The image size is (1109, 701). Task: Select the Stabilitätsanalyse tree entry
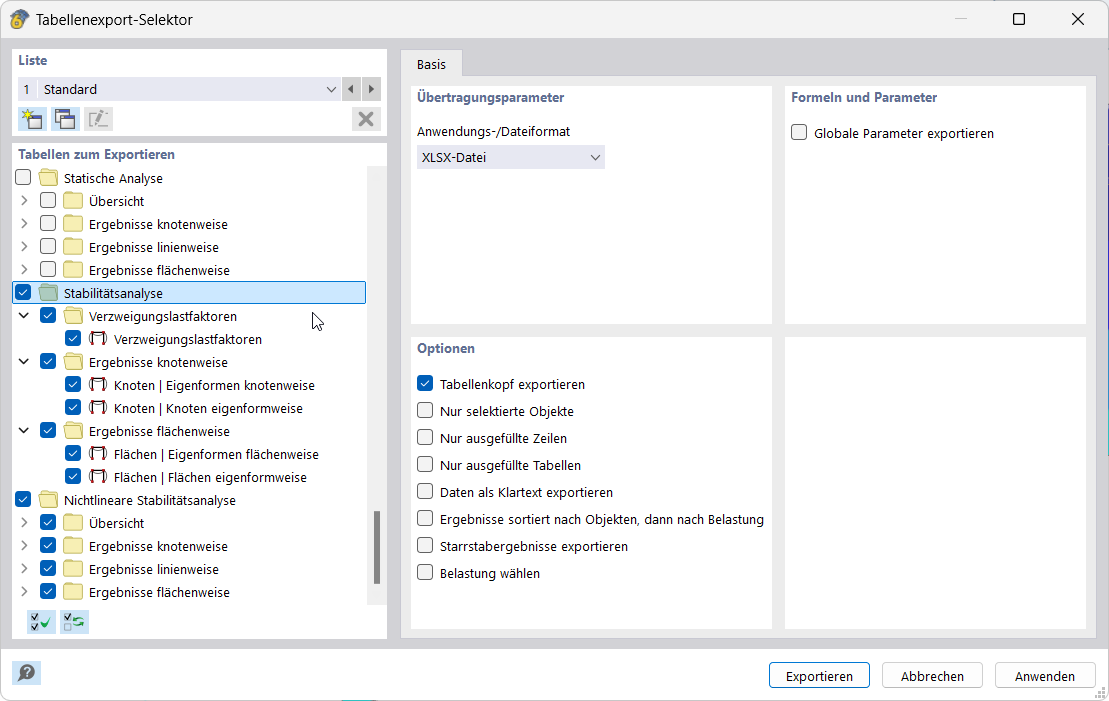point(113,293)
